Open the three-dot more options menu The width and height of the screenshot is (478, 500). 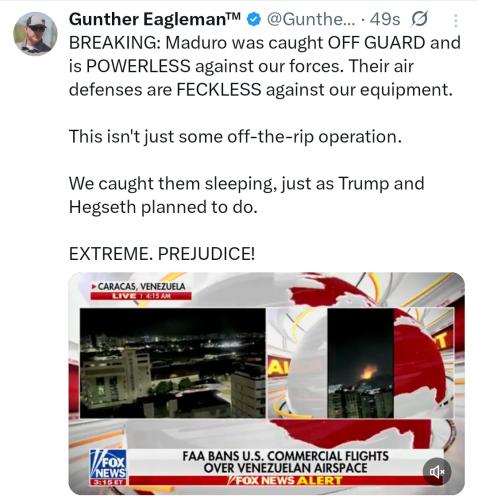(455, 20)
